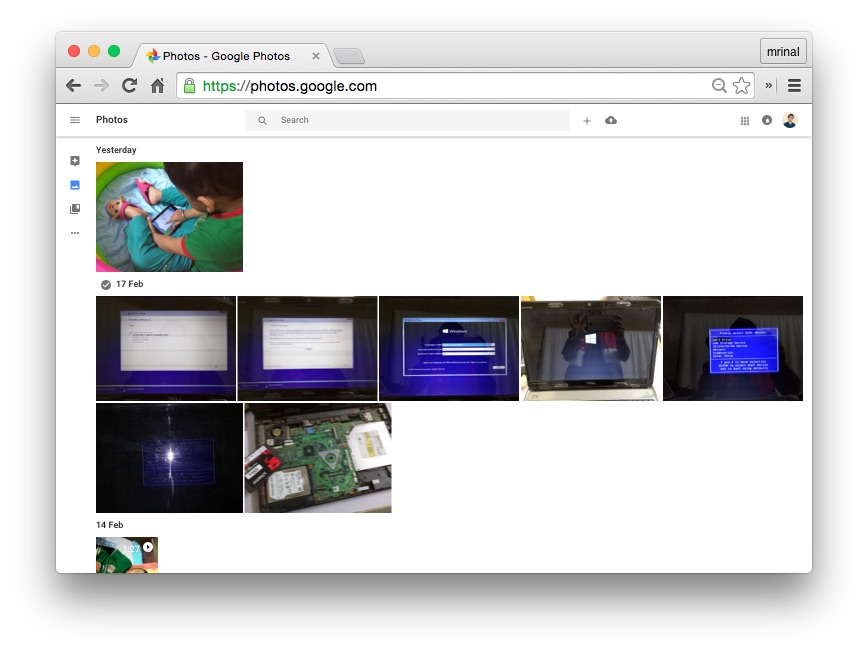Click the browser forward arrow
868x653 pixels.
pyautogui.click(x=101, y=86)
